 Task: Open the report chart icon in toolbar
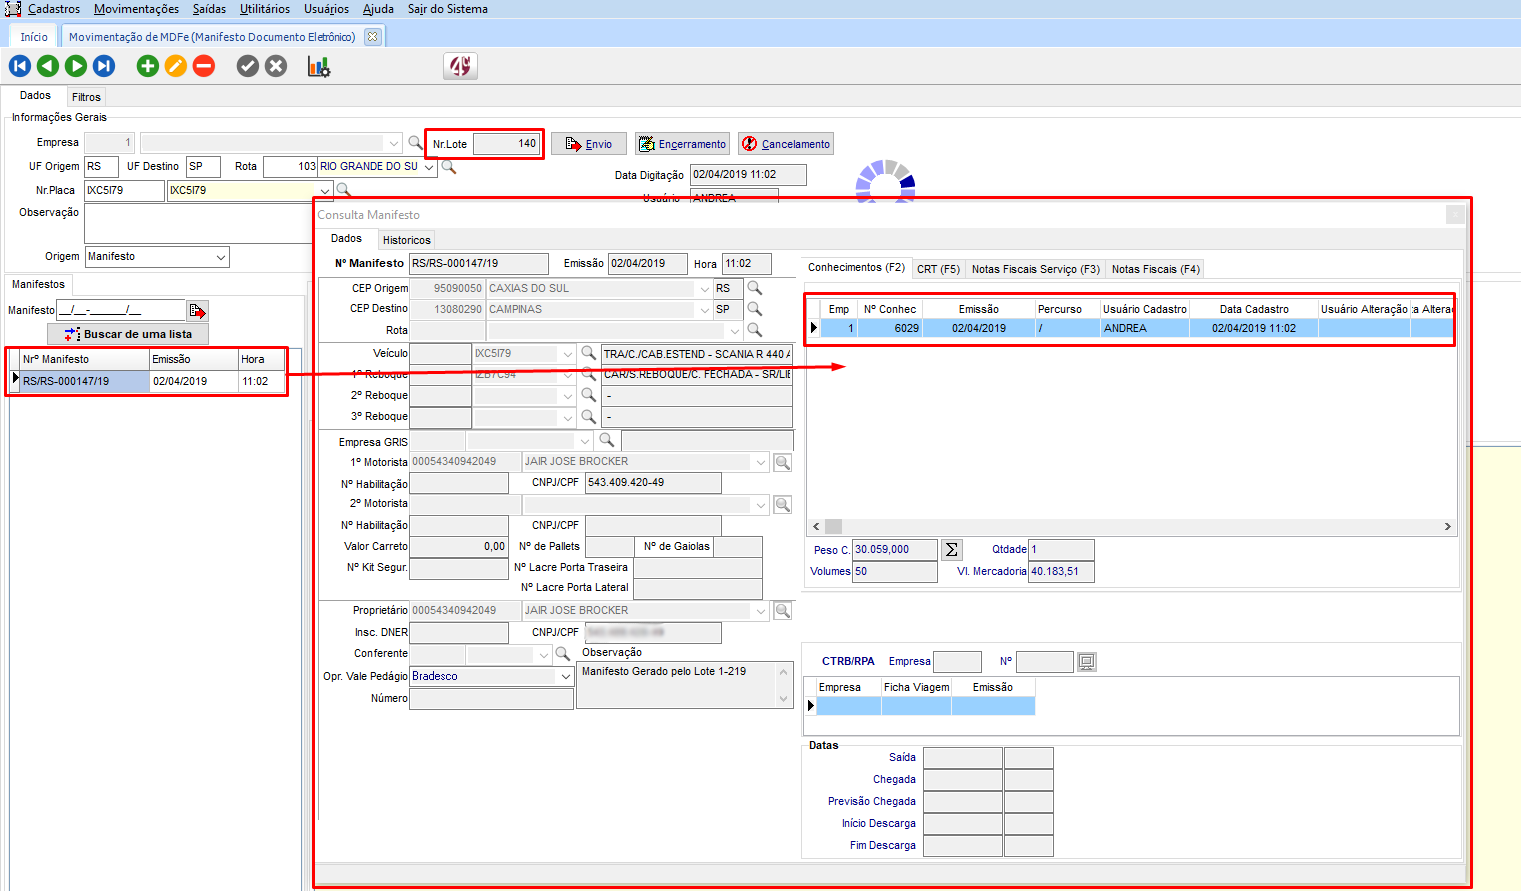(x=319, y=66)
